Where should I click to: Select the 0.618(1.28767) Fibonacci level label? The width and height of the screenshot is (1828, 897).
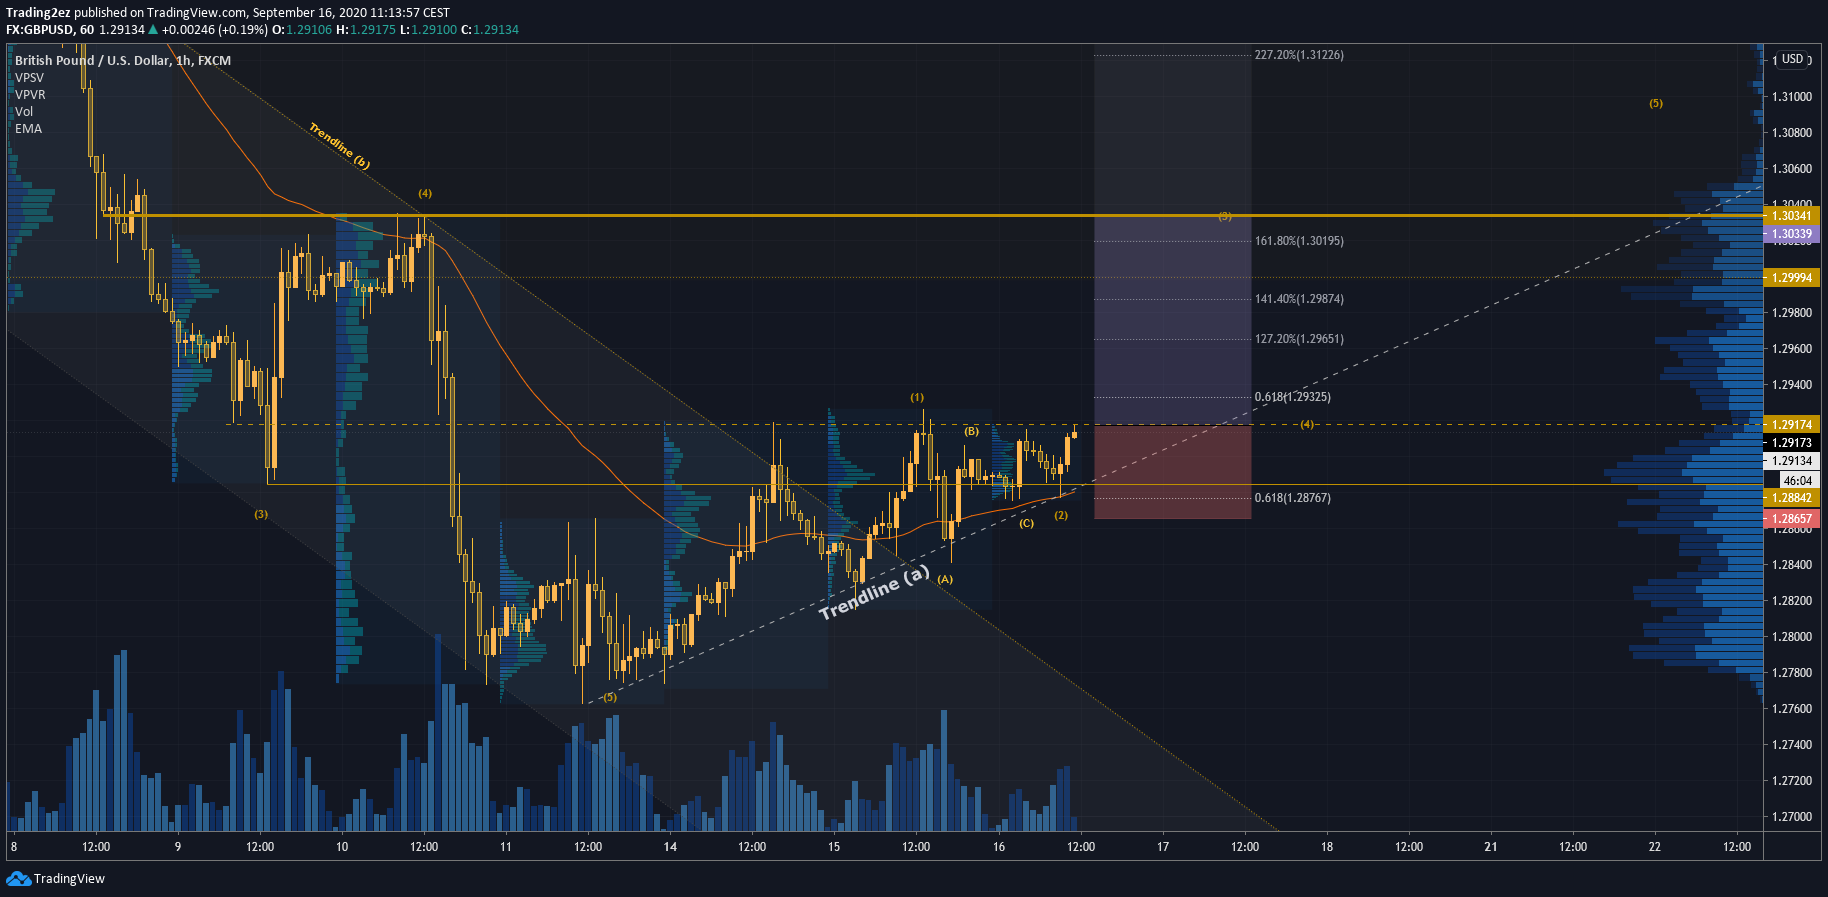(x=1292, y=498)
